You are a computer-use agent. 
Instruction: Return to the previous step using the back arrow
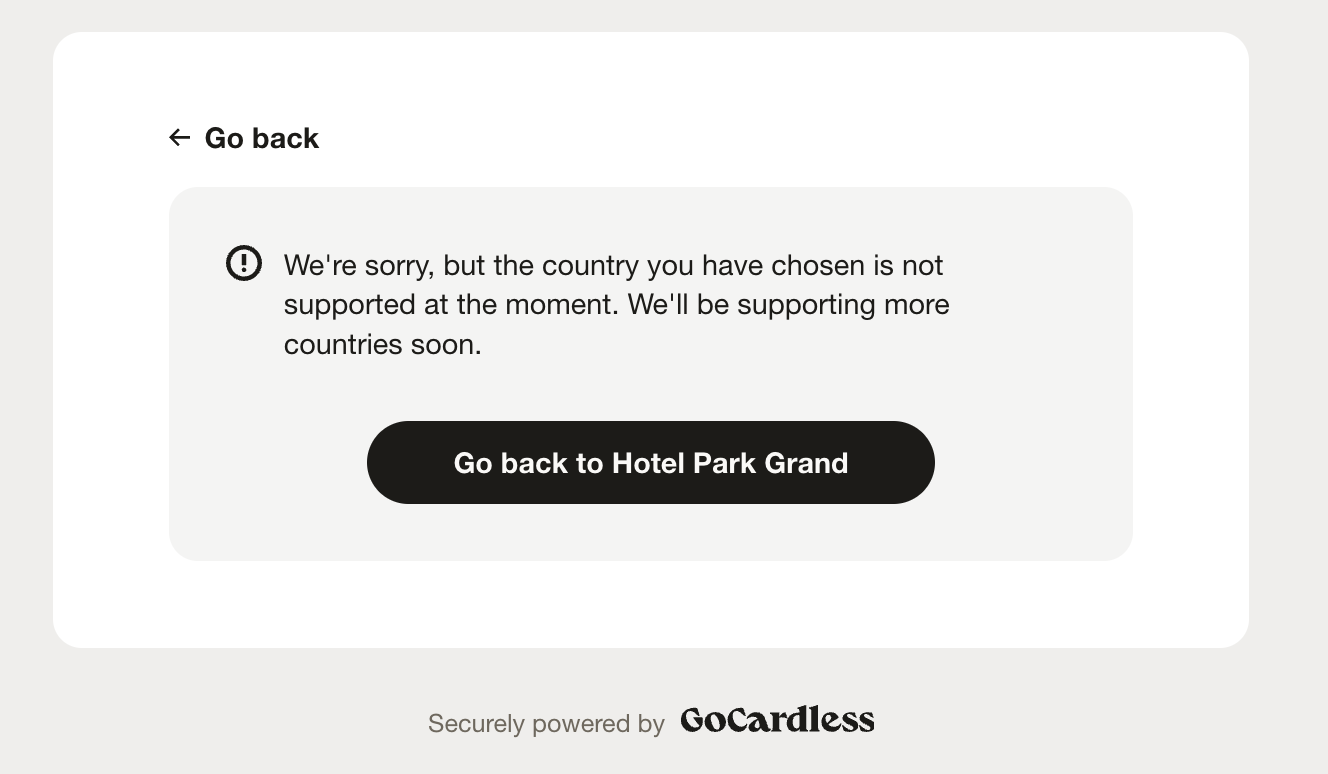tap(180, 138)
